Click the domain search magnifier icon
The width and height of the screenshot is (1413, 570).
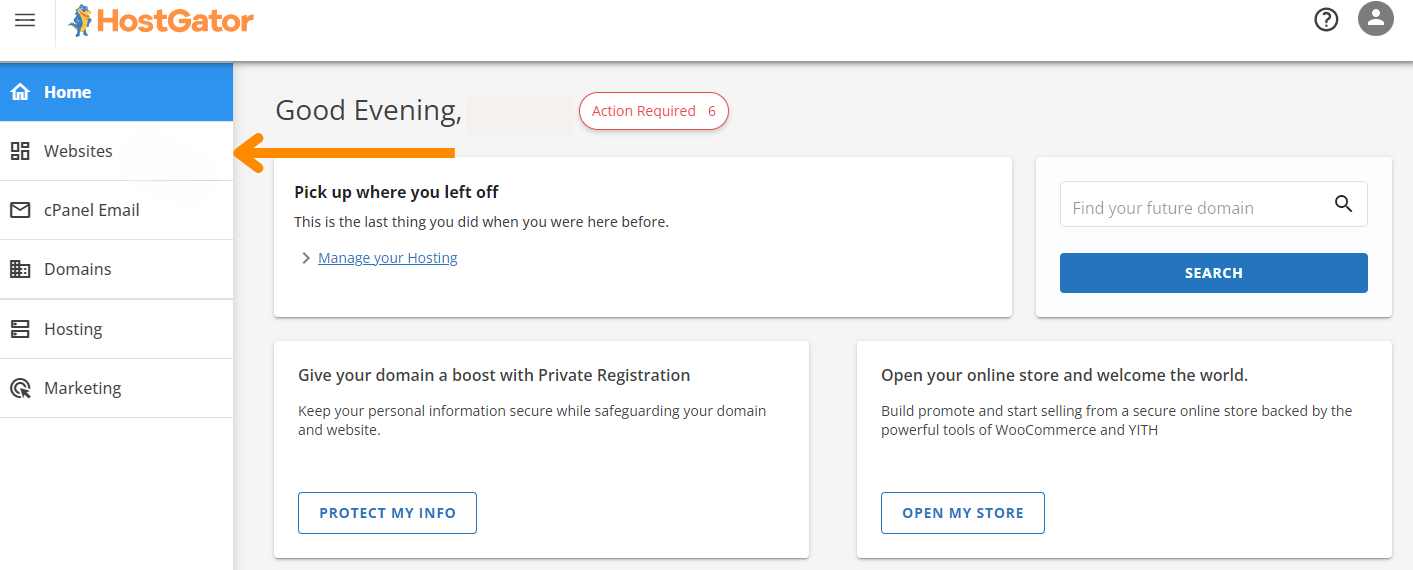(1343, 204)
